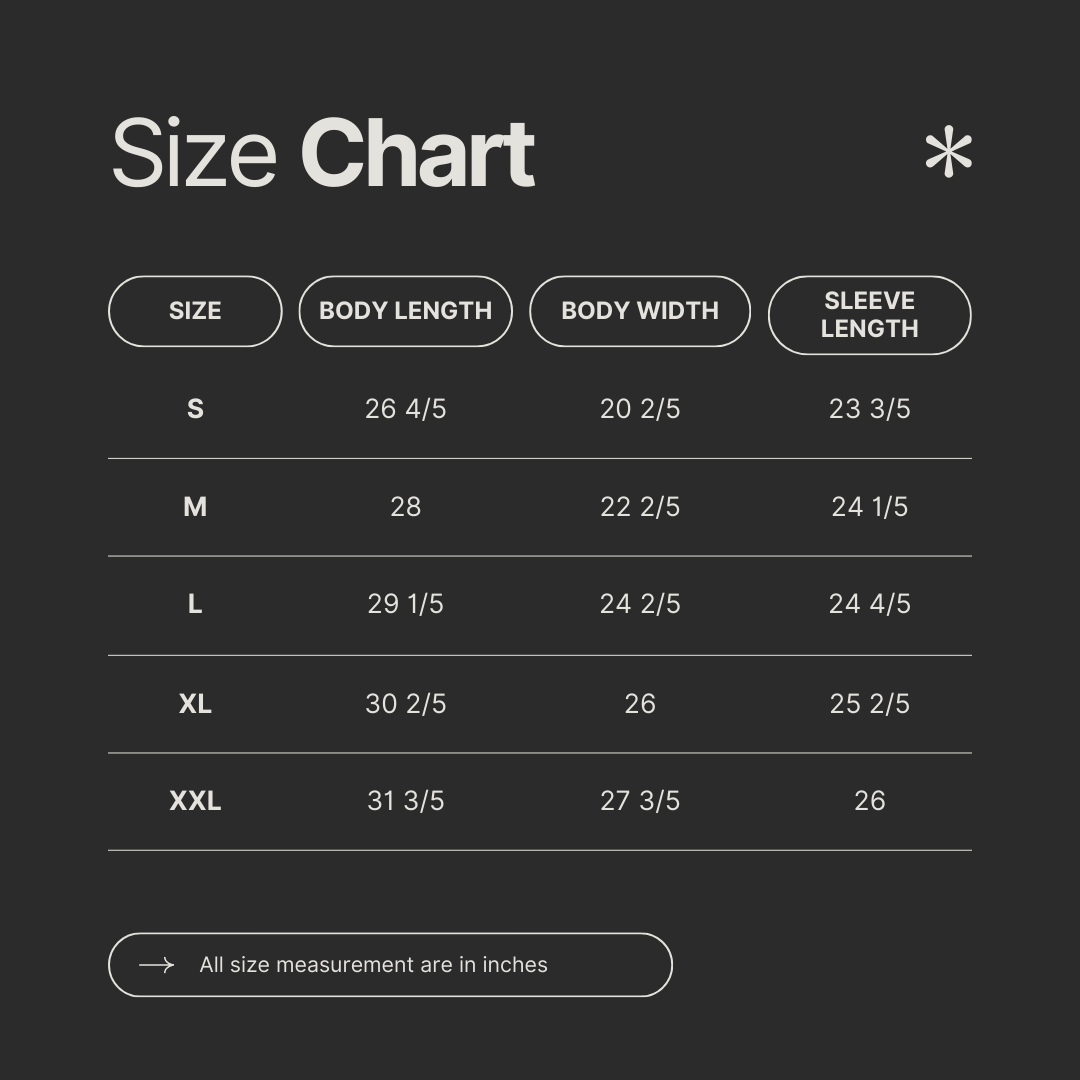Click the 22 2/5 body width value
The image size is (1080, 1080).
(639, 507)
